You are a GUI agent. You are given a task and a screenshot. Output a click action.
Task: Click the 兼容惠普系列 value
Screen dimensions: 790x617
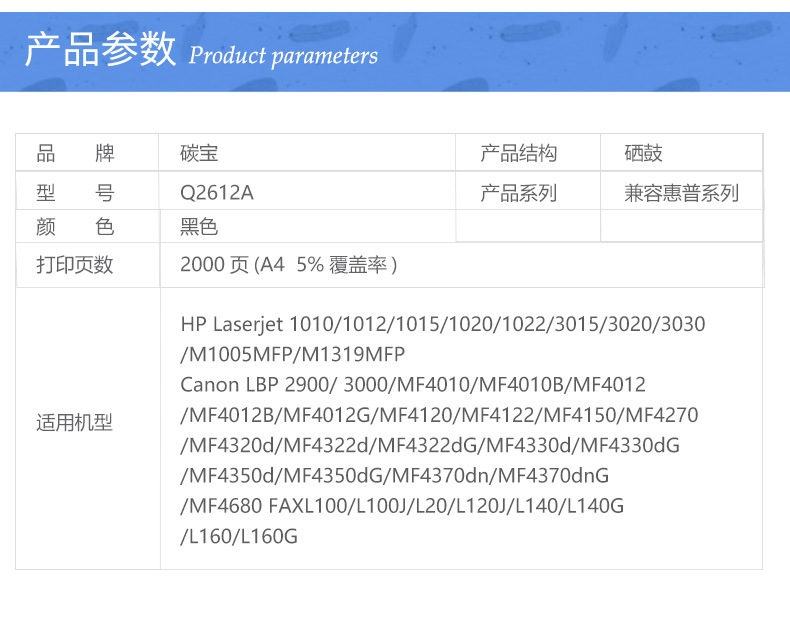coord(681,193)
